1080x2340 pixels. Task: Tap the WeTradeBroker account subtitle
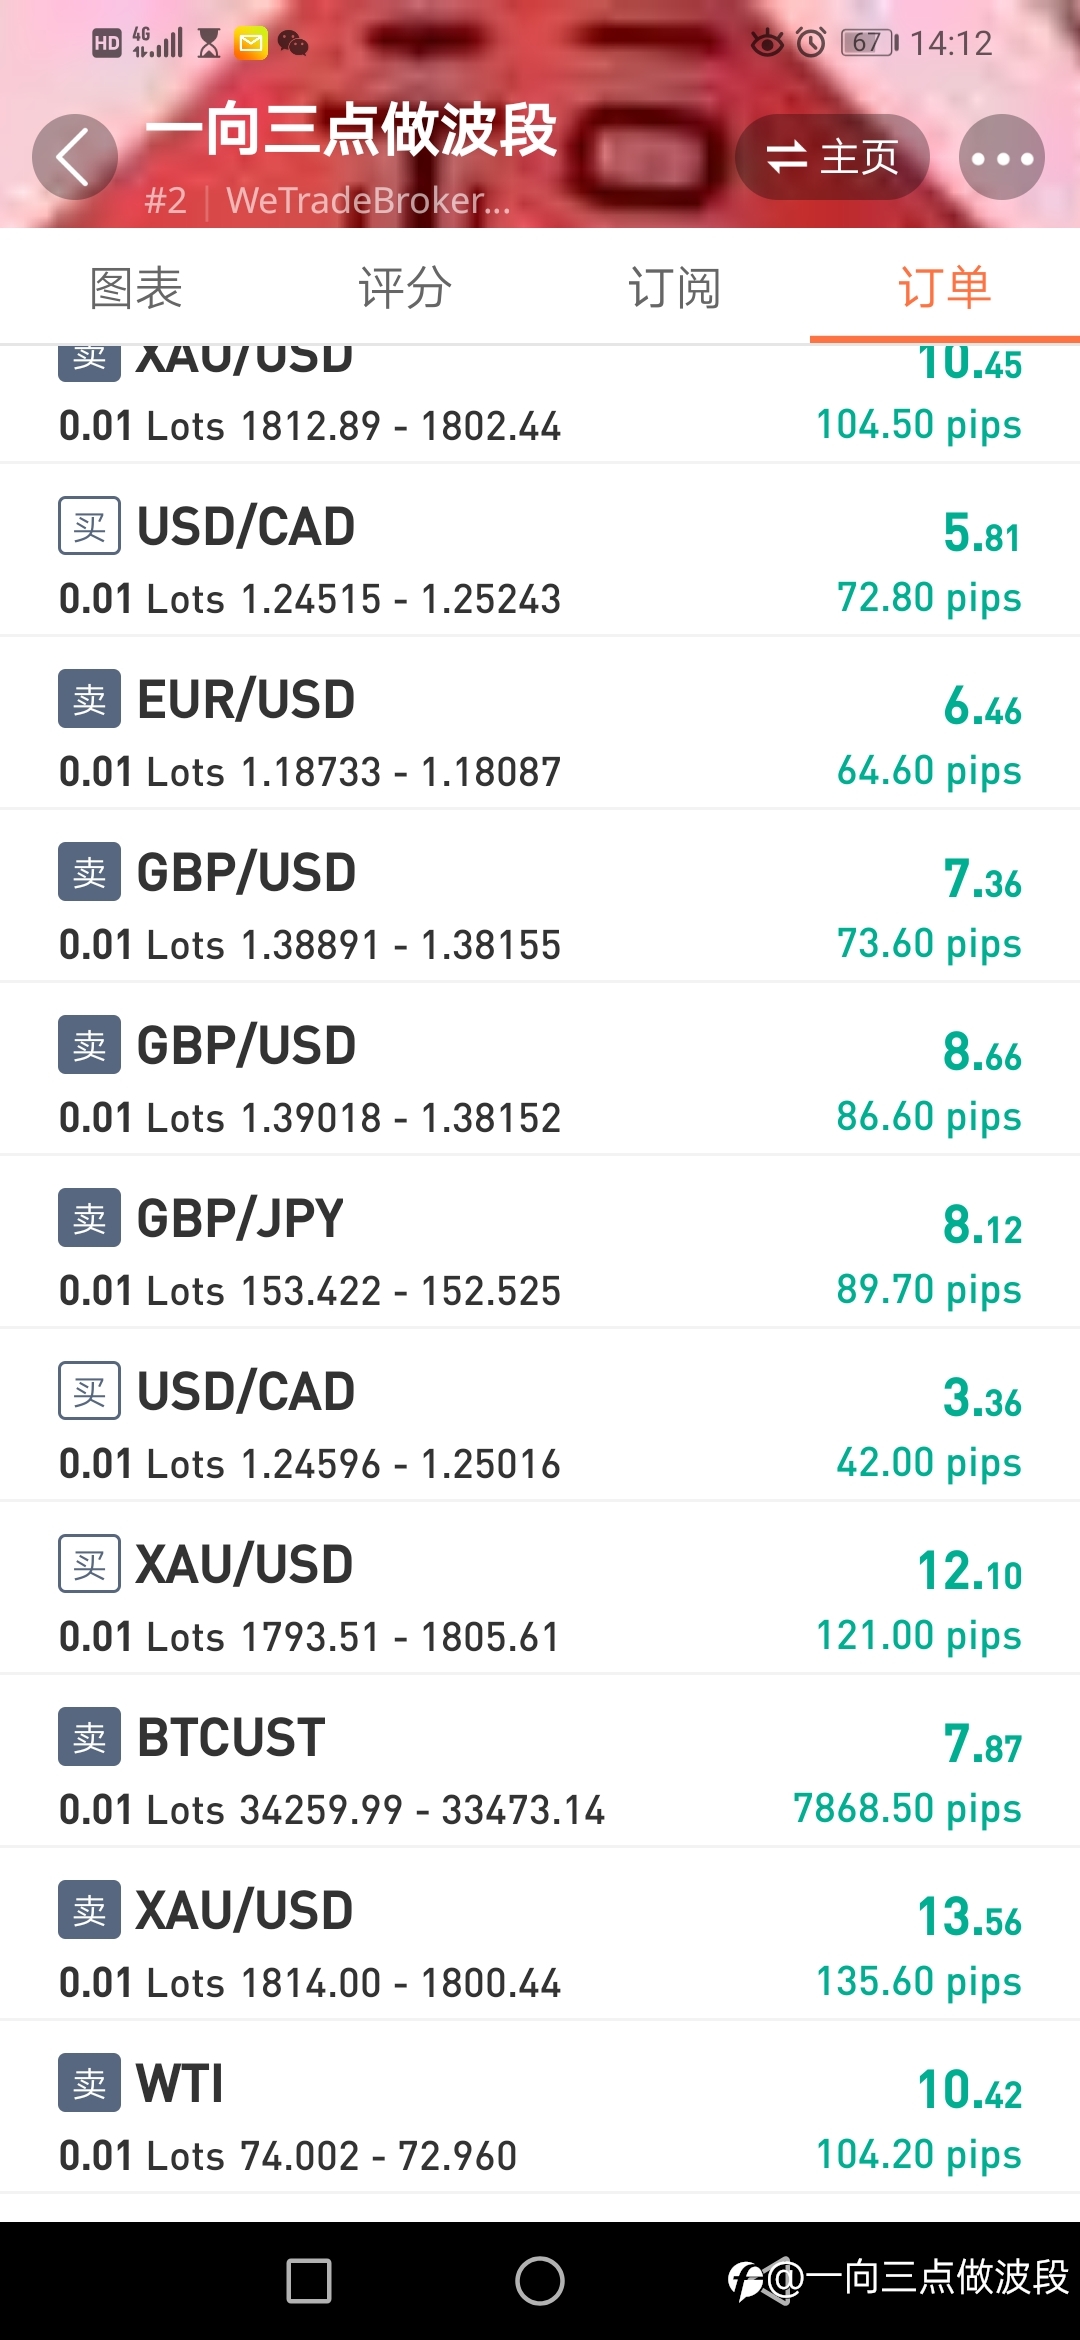(368, 200)
